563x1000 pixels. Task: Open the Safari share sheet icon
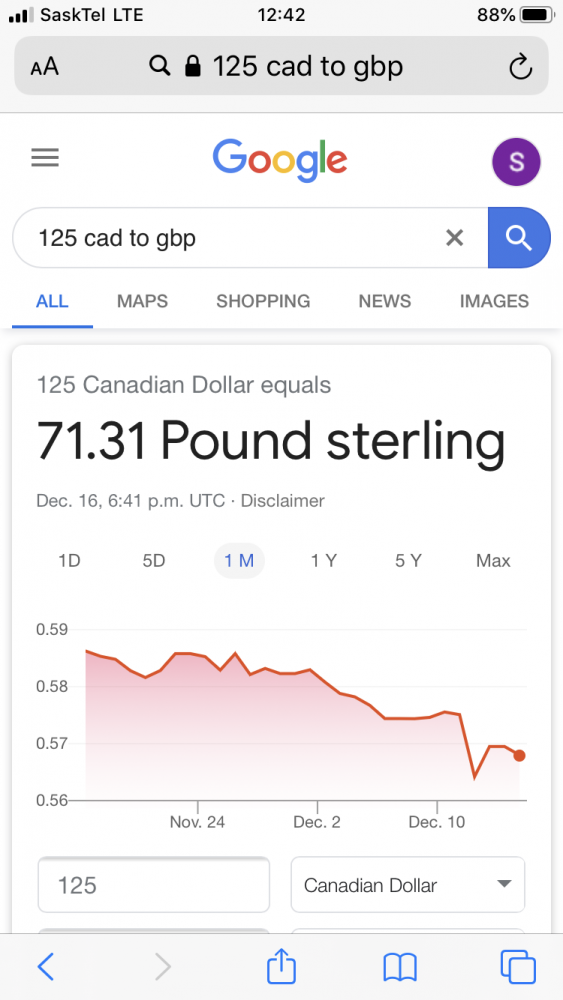pos(281,966)
